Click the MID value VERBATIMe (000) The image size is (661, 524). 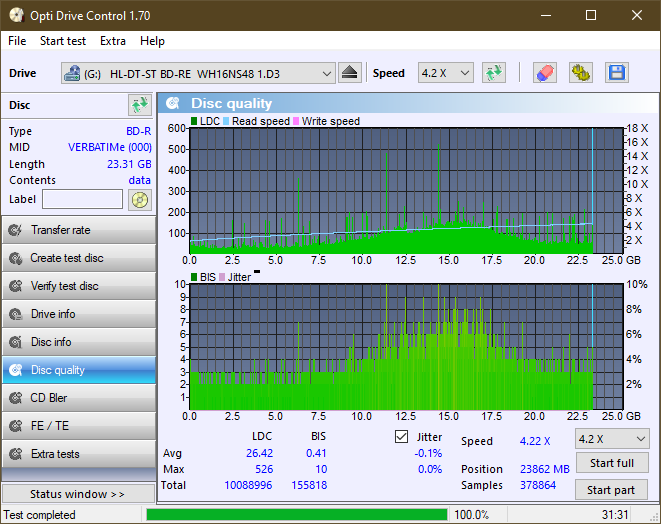coord(110,147)
